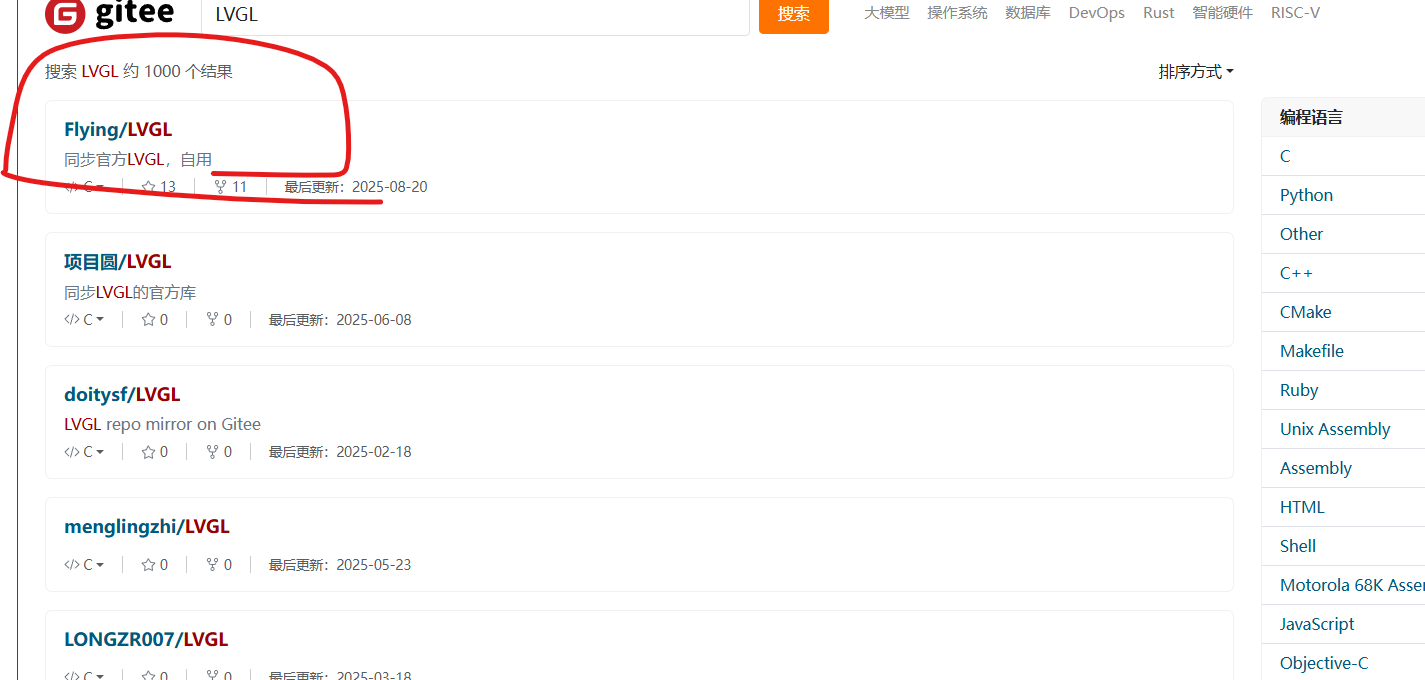Click the search input containing LVGL

475,16
